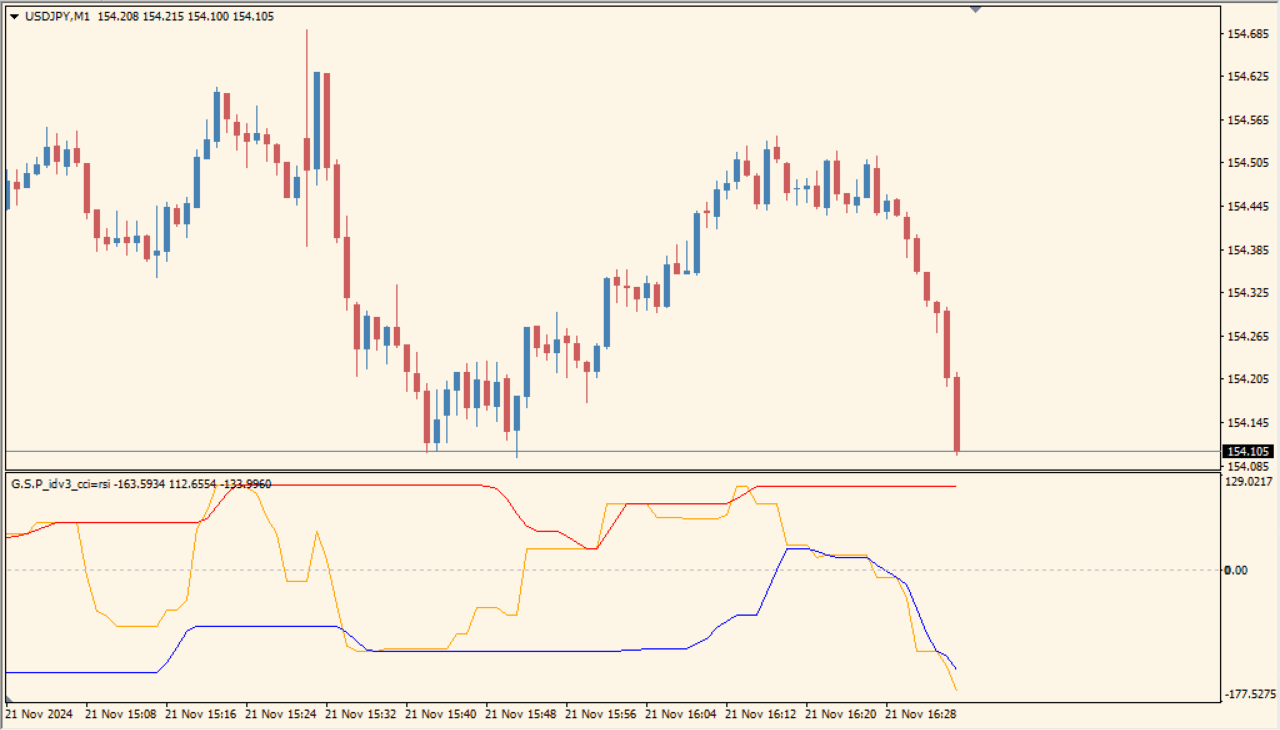Click the 21 Nov 15:48 time label
This screenshot has height=730, width=1280.
click(x=520, y=715)
